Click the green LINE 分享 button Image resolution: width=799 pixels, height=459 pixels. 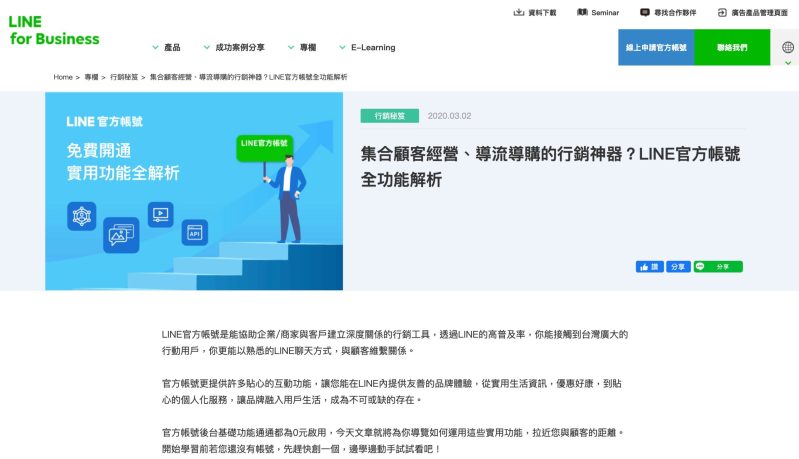coord(718,267)
